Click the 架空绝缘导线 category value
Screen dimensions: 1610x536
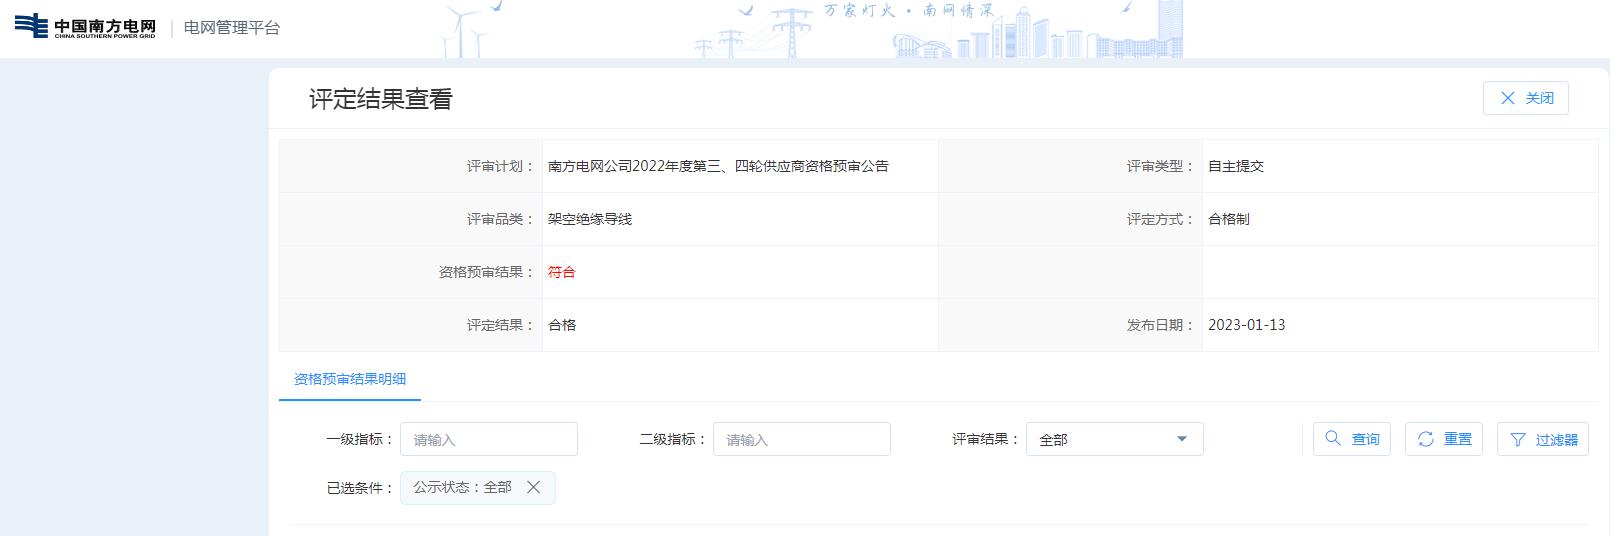pos(590,219)
